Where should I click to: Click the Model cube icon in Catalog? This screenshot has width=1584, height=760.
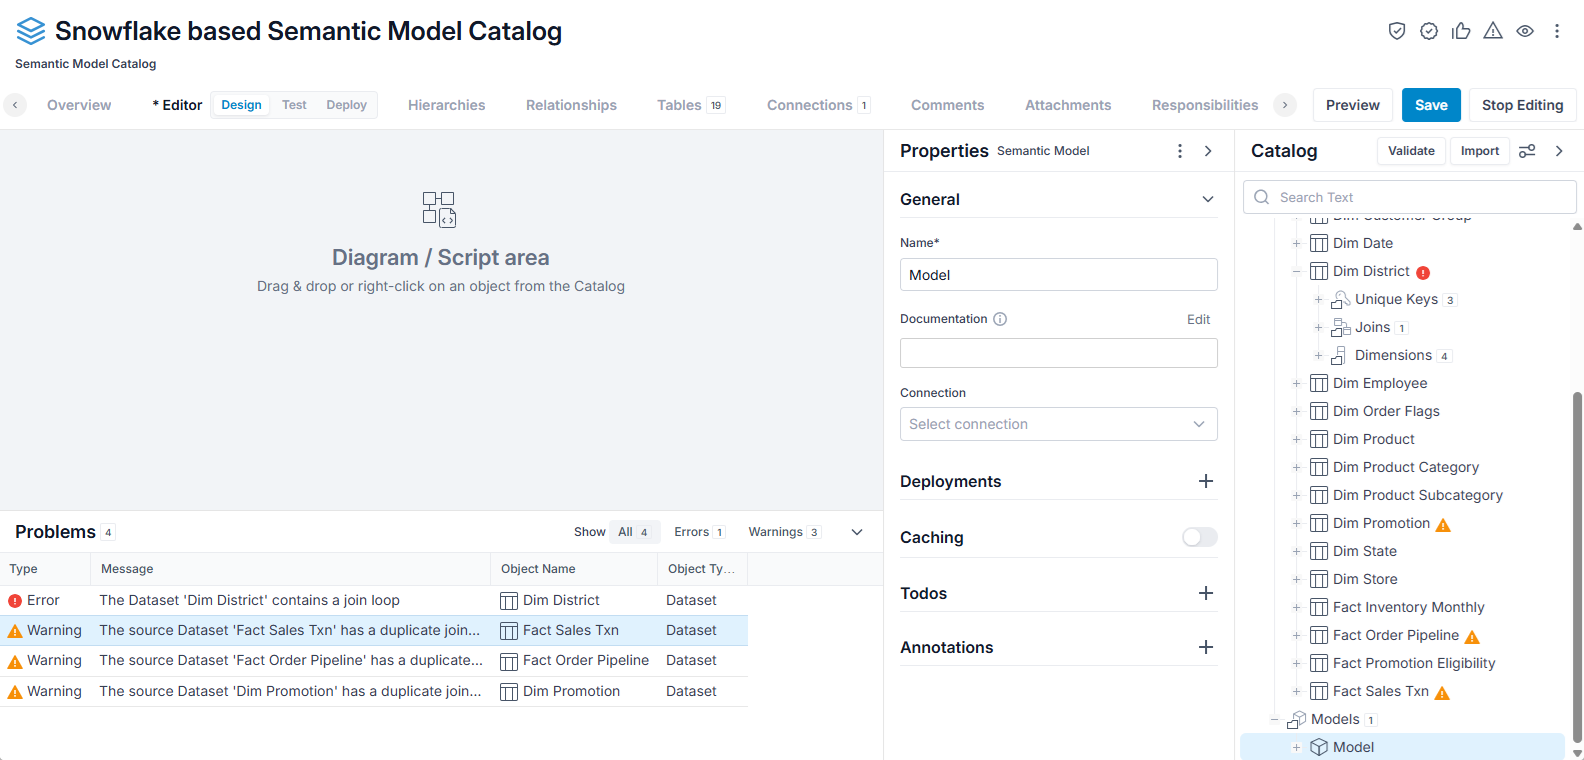(1319, 747)
